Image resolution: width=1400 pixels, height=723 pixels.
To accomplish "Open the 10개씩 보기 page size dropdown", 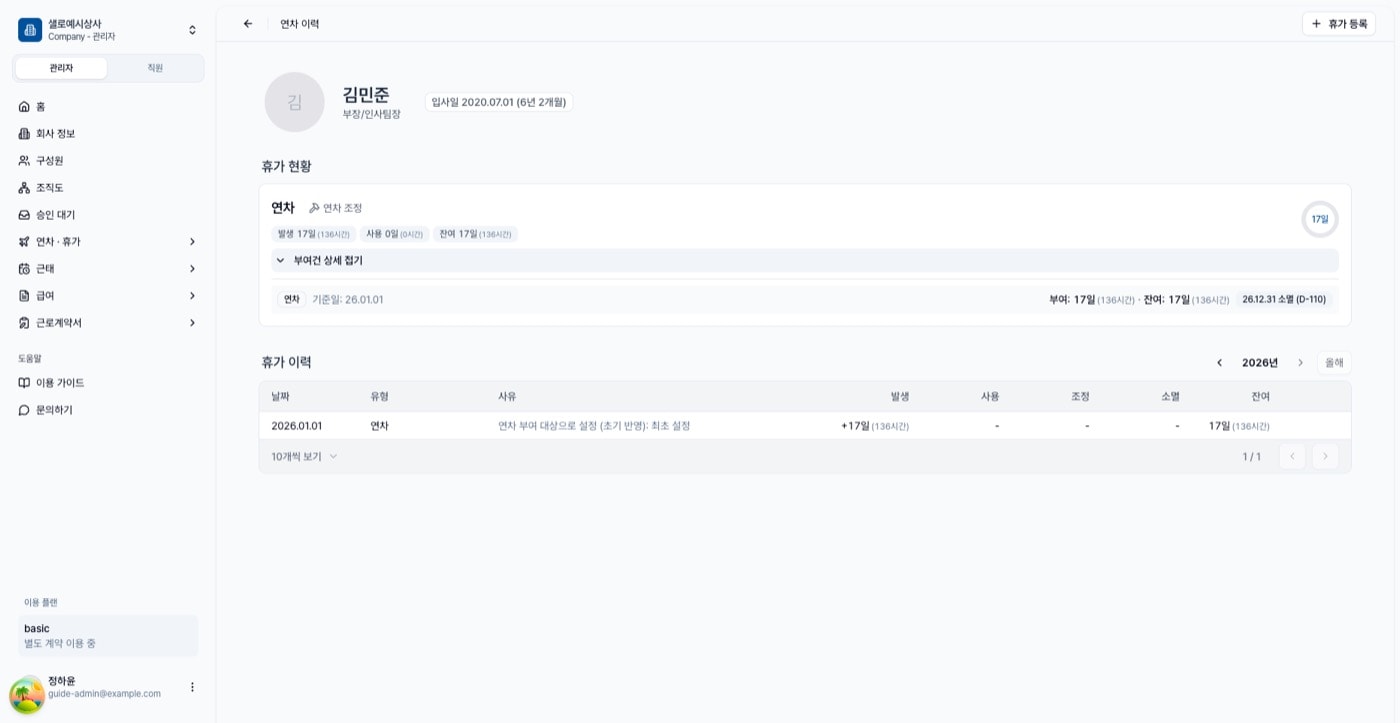I will click(x=304, y=456).
